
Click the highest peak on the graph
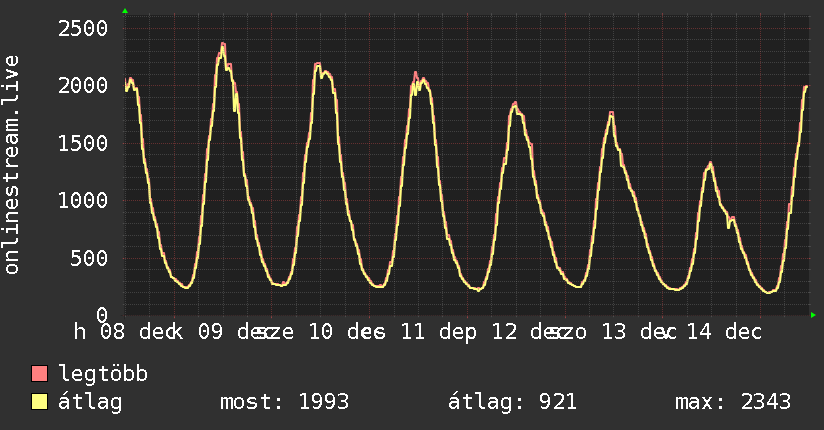coord(223,45)
